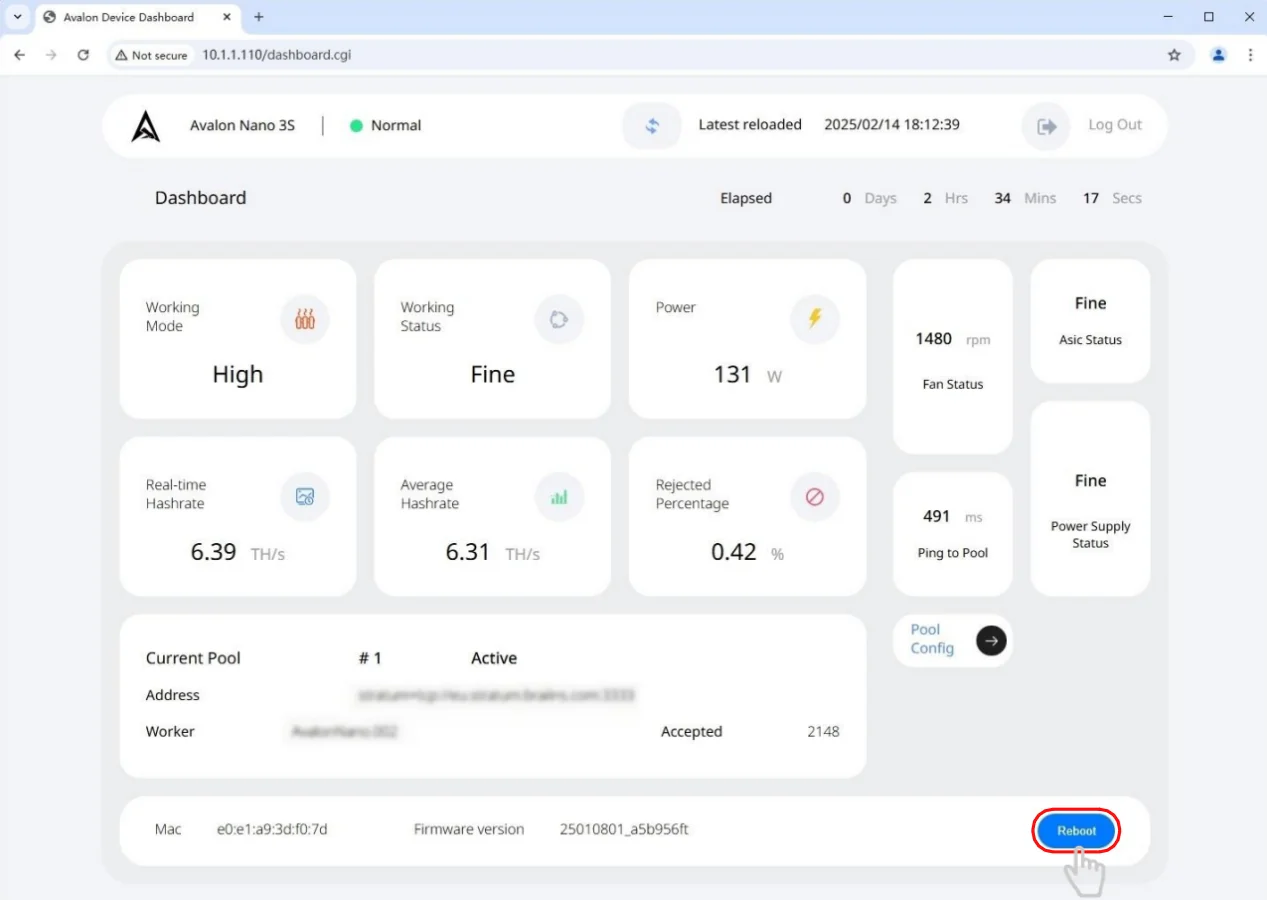Select the Avalon Device Dashboard tab
The image size is (1267, 900).
click(x=128, y=17)
